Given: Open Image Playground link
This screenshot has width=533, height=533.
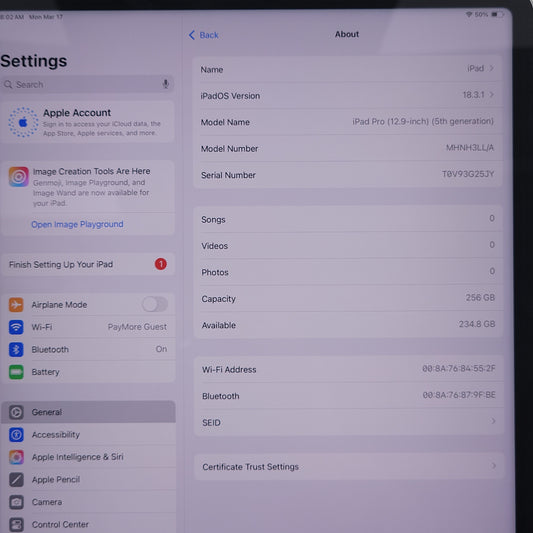Looking at the screenshot, I should point(77,224).
